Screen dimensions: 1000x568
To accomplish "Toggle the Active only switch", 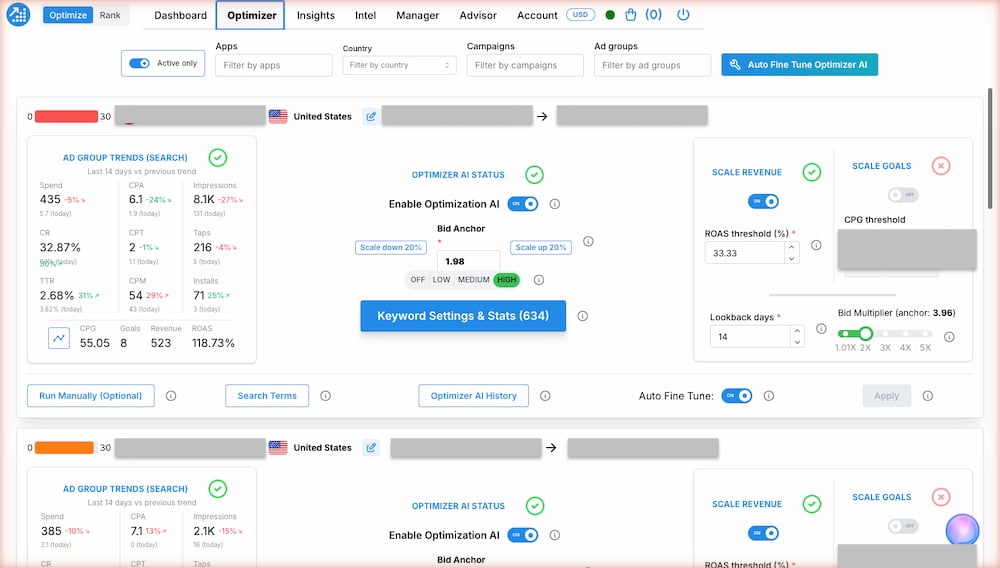I will point(139,63).
